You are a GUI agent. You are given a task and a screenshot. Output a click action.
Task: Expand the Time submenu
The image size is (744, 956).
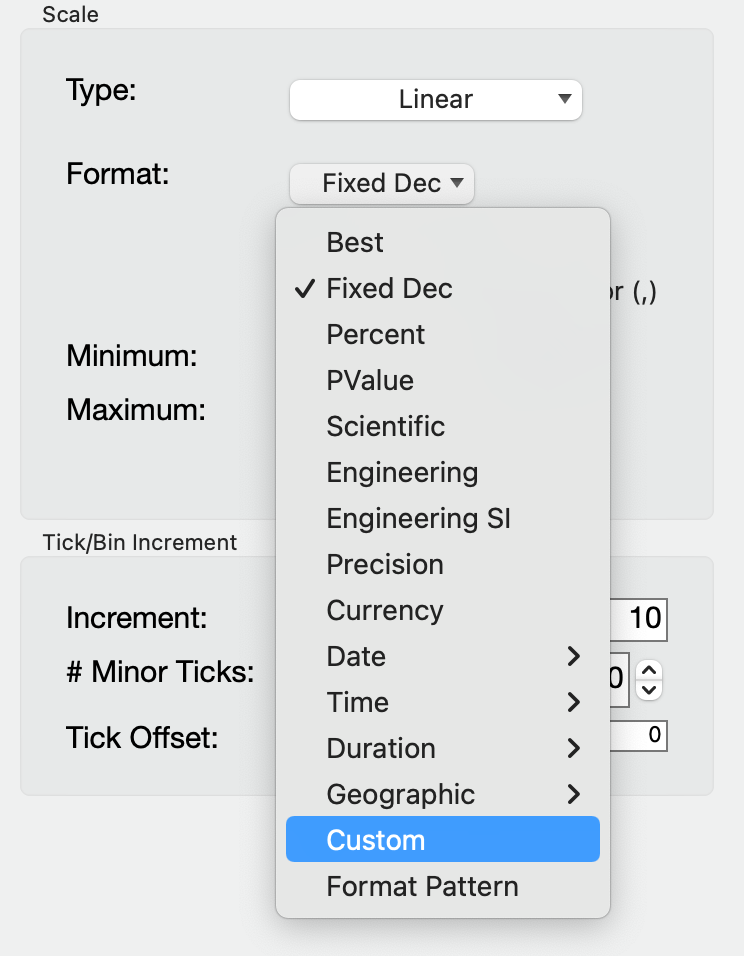click(x=357, y=702)
